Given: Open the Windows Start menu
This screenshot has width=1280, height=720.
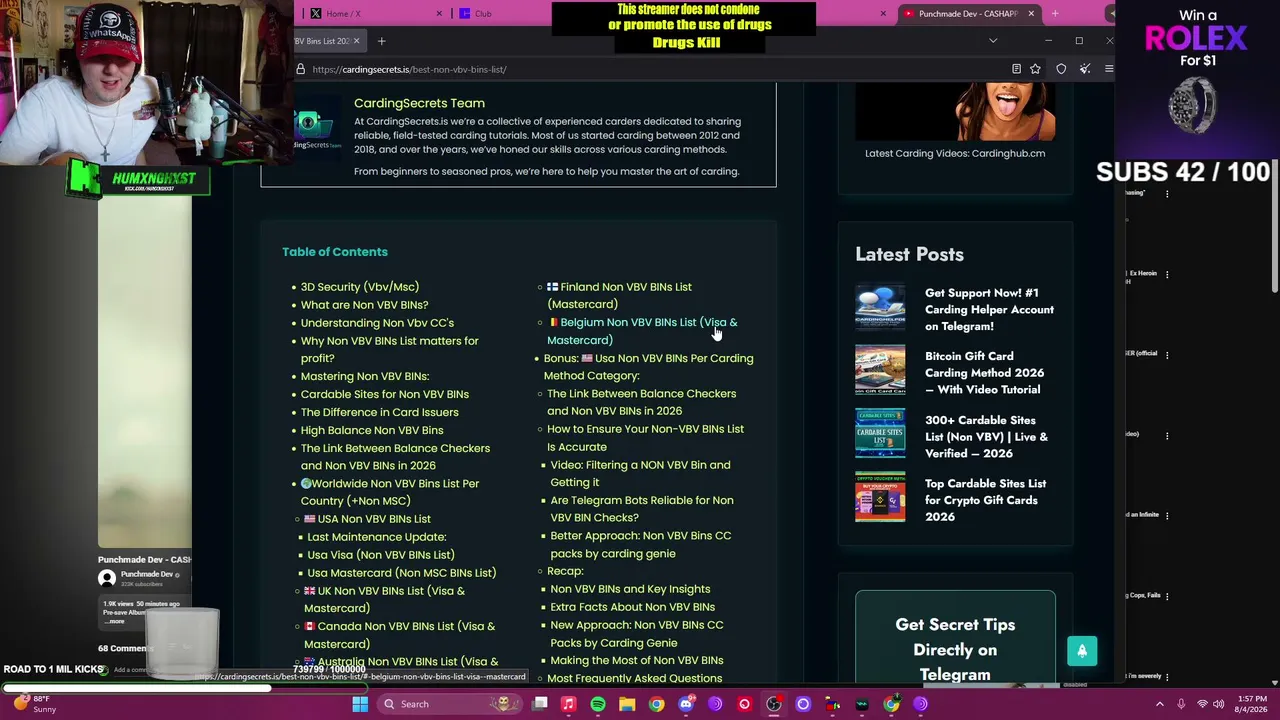Looking at the screenshot, I should tap(360, 704).
